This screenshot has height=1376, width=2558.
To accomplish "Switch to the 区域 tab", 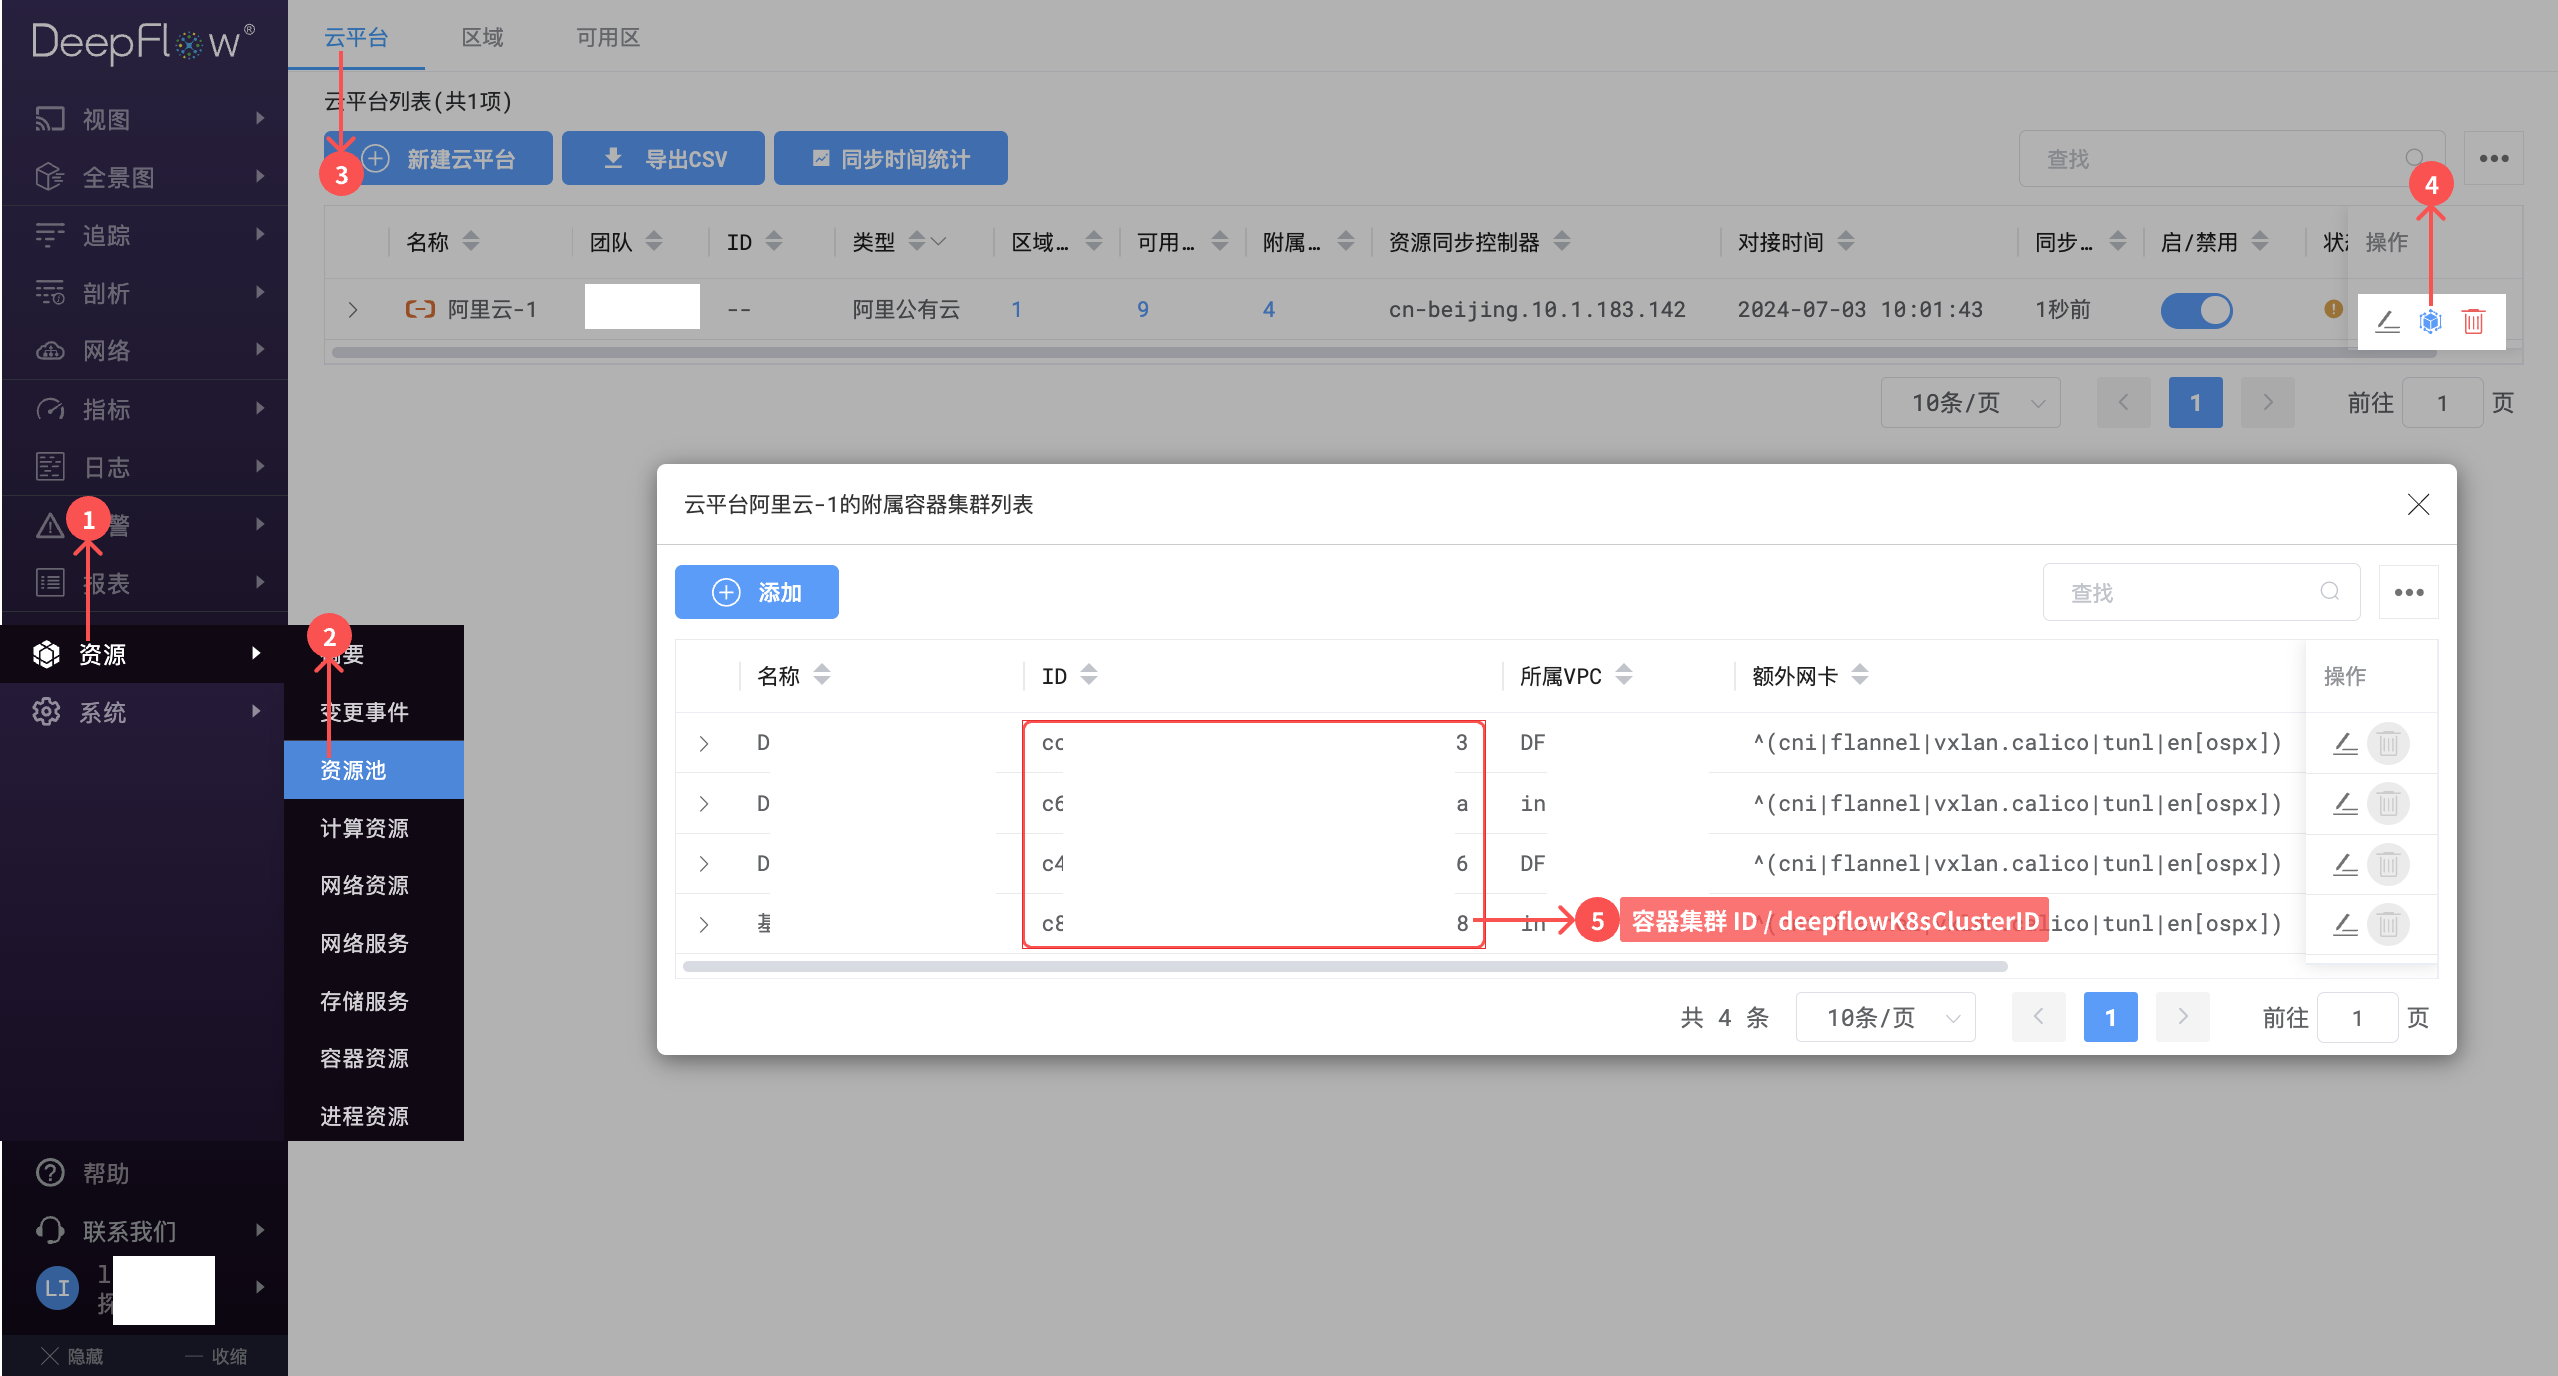I will [483, 36].
